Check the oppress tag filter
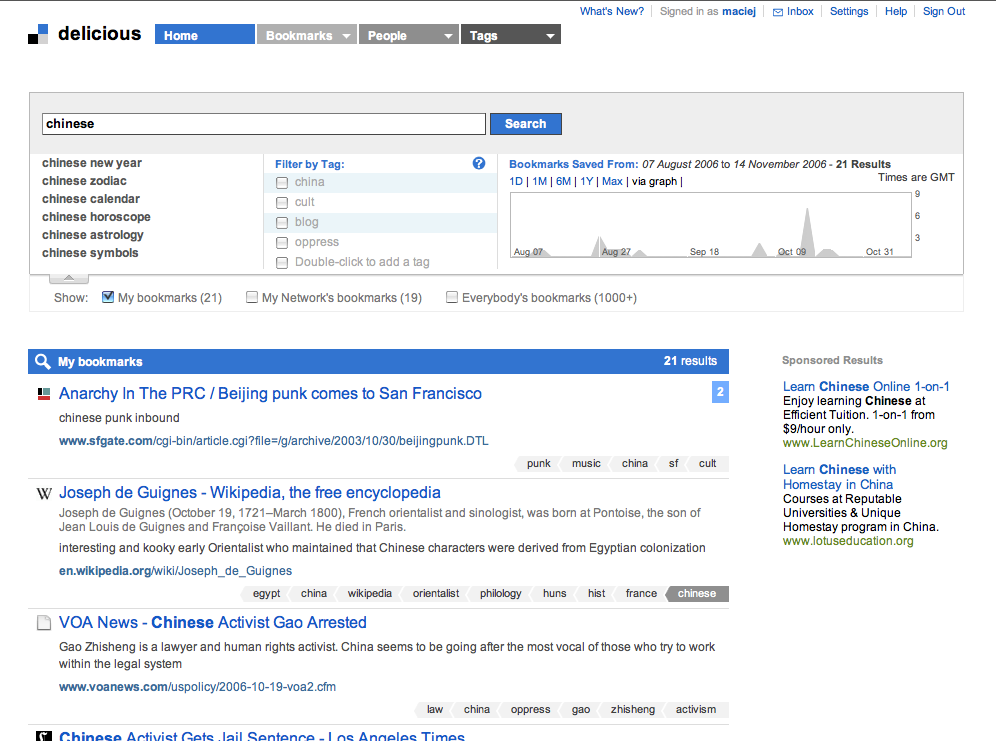 (282, 243)
